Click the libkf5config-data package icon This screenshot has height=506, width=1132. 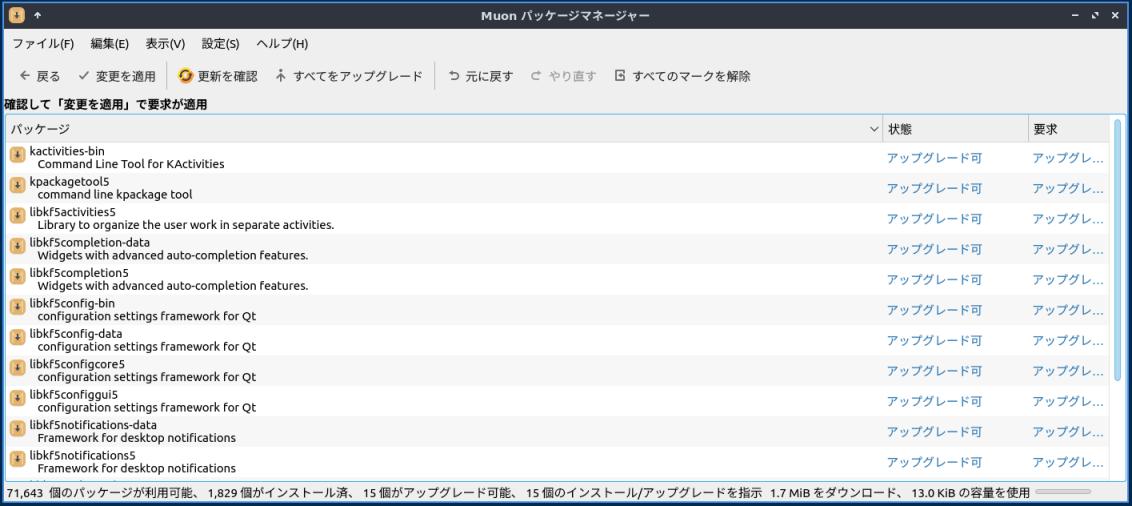point(17,337)
